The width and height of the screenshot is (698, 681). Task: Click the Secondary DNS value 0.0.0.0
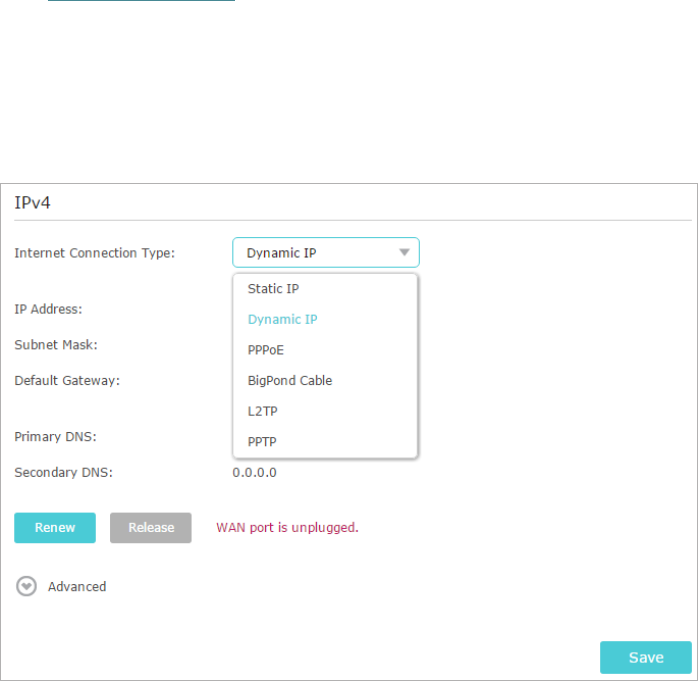pos(254,472)
